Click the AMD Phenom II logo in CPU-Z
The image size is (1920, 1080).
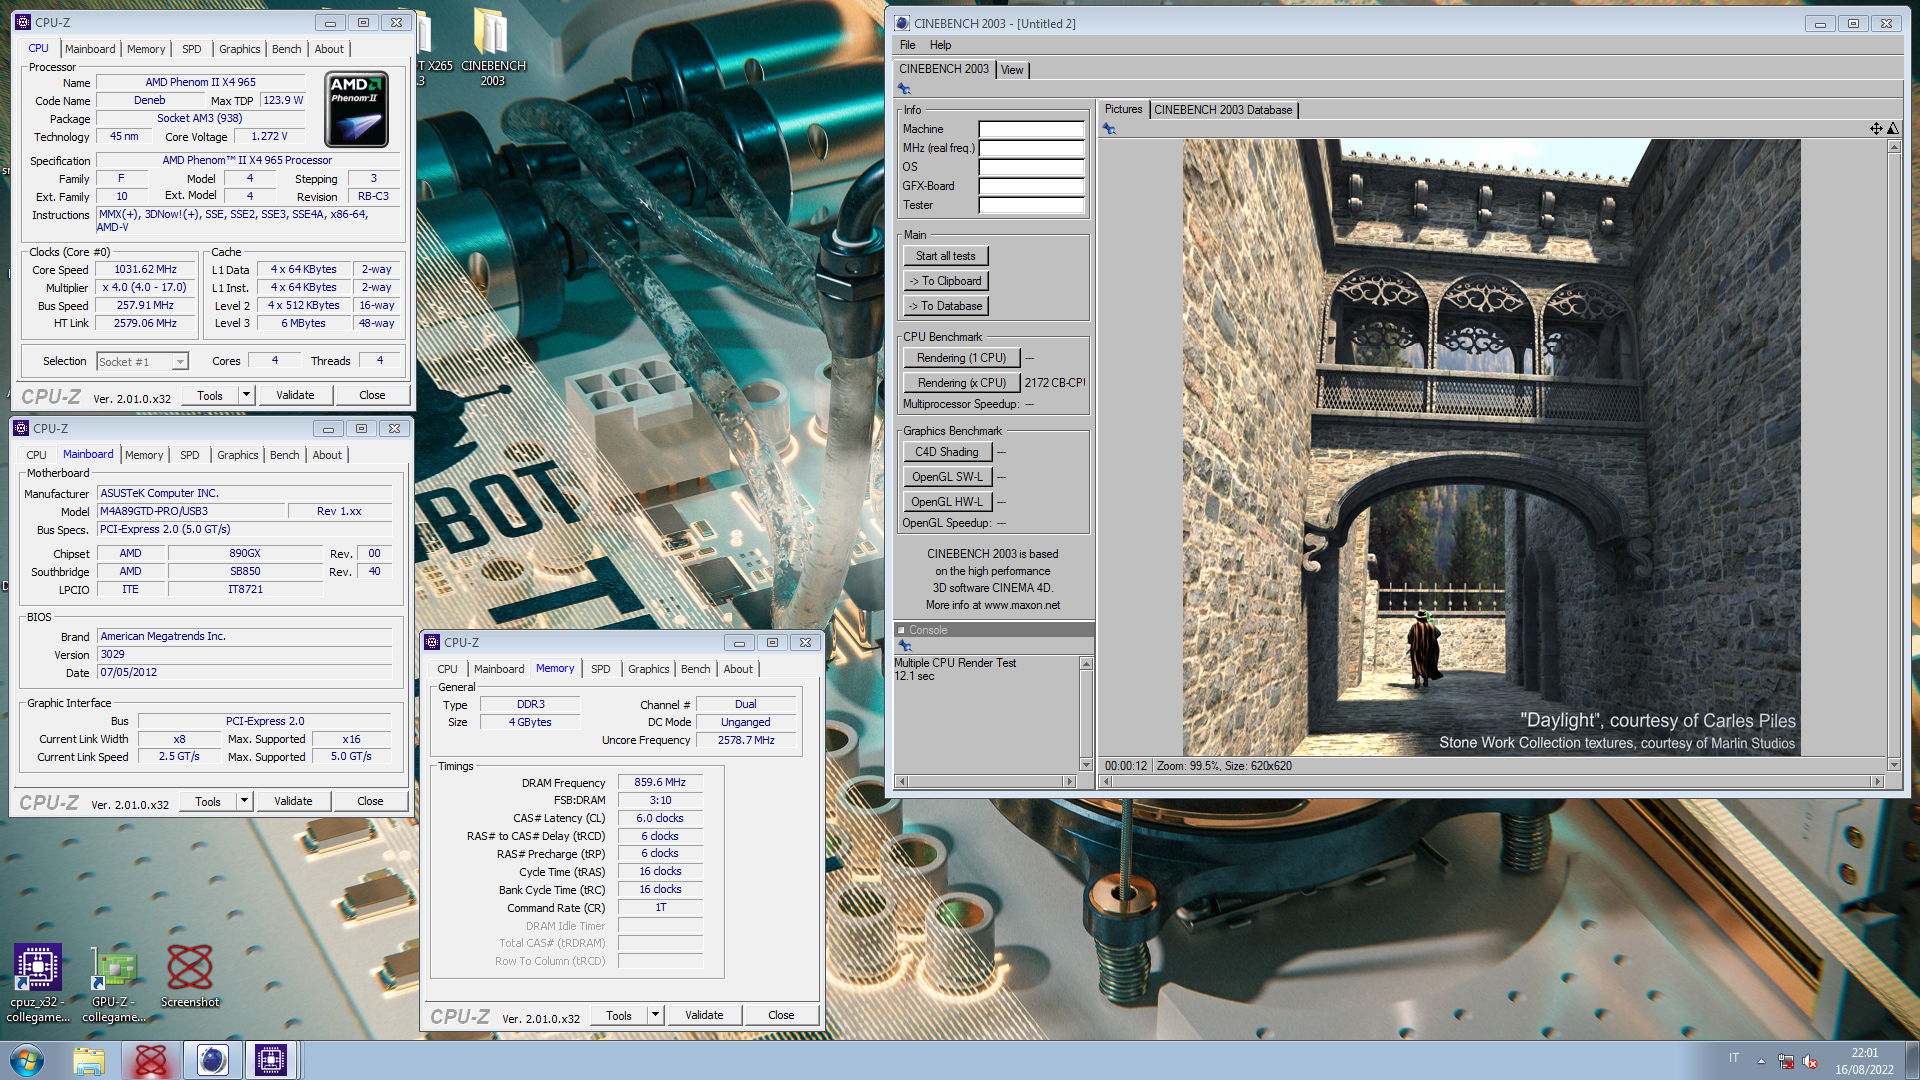pyautogui.click(x=357, y=110)
